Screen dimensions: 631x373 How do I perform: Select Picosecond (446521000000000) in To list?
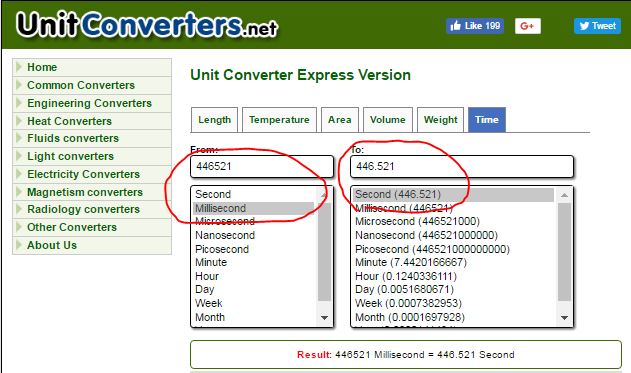point(454,249)
